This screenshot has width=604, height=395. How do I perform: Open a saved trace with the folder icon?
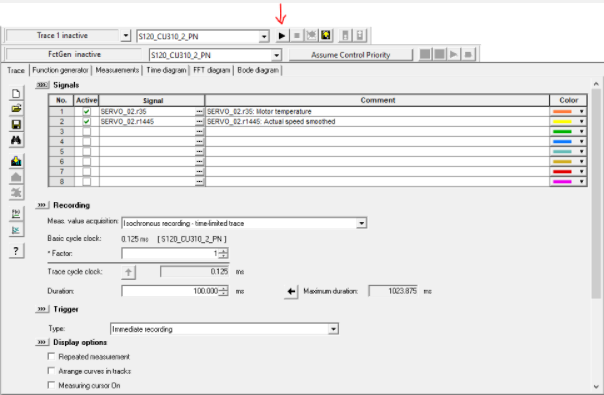[x=16, y=109]
